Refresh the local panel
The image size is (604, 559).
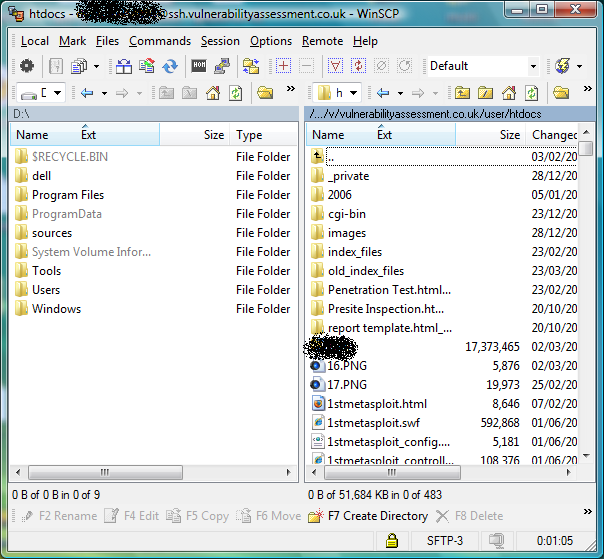pos(235,93)
